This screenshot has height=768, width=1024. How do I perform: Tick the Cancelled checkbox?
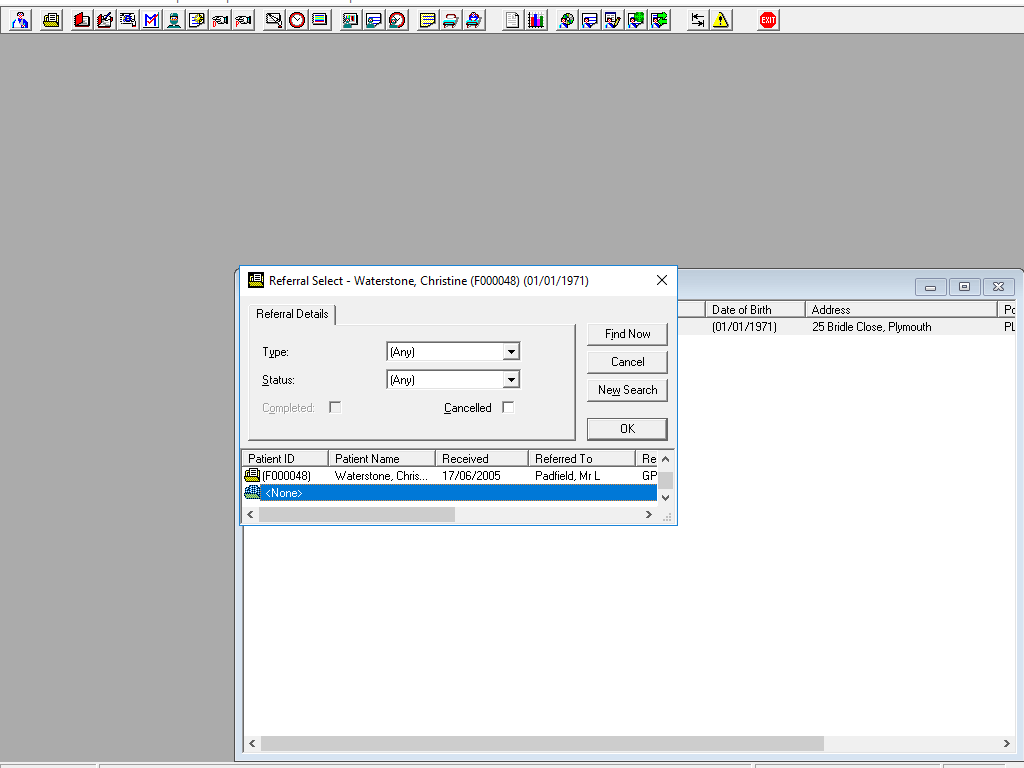coord(508,408)
